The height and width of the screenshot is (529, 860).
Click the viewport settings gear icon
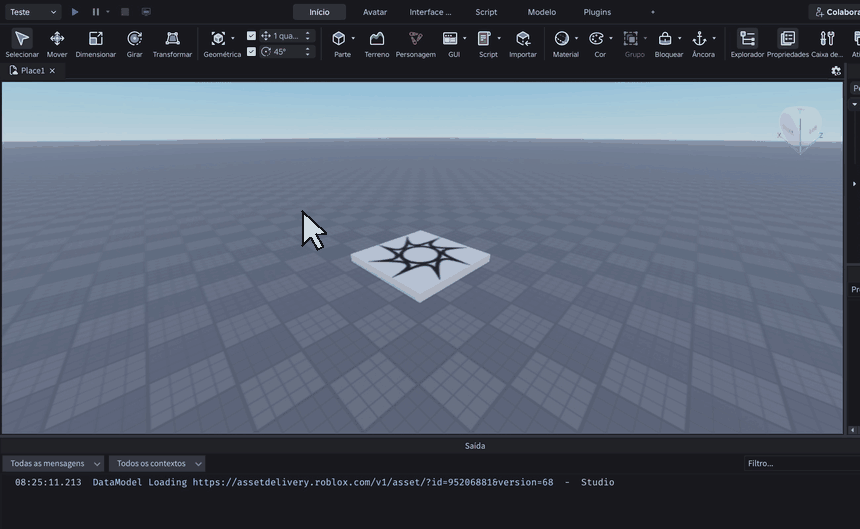(836, 71)
